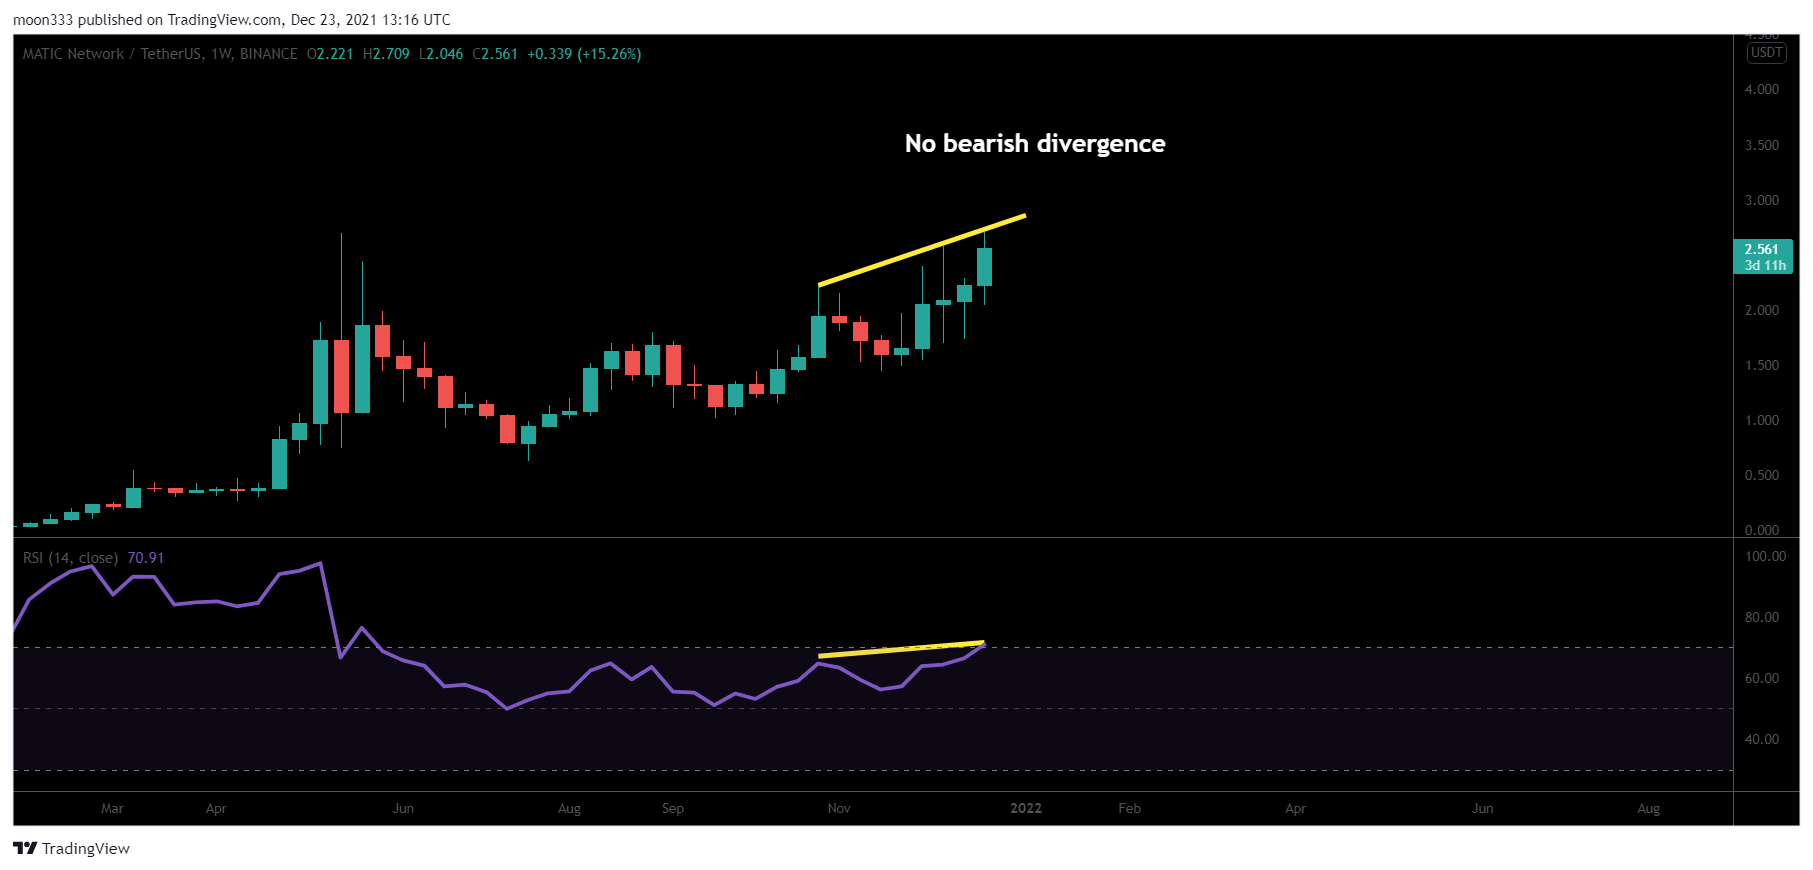This screenshot has width=1813, height=870.
Task: Click the 4.000 level on the price axis
Action: pyautogui.click(x=1762, y=89)
